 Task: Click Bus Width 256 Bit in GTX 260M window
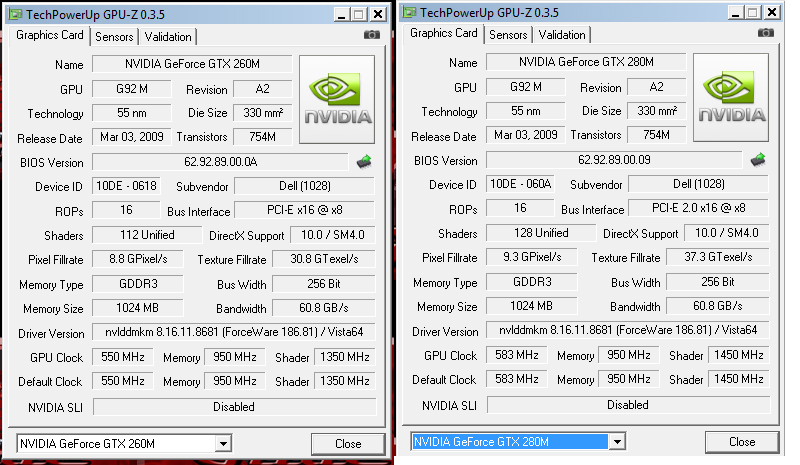click(324, 284)
